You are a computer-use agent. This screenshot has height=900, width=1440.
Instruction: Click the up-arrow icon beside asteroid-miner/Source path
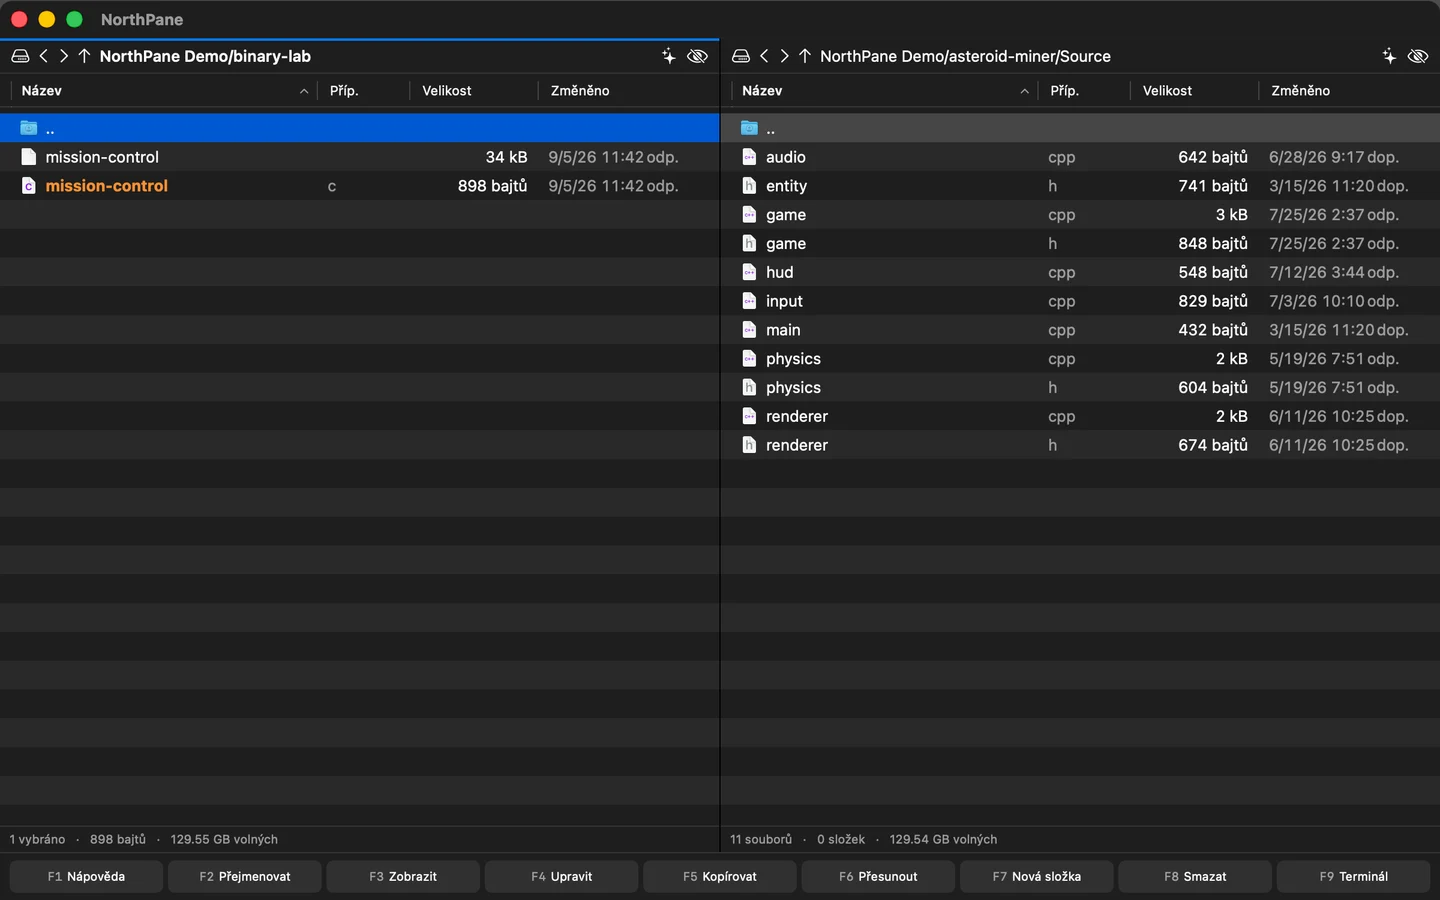coord(805,56)
